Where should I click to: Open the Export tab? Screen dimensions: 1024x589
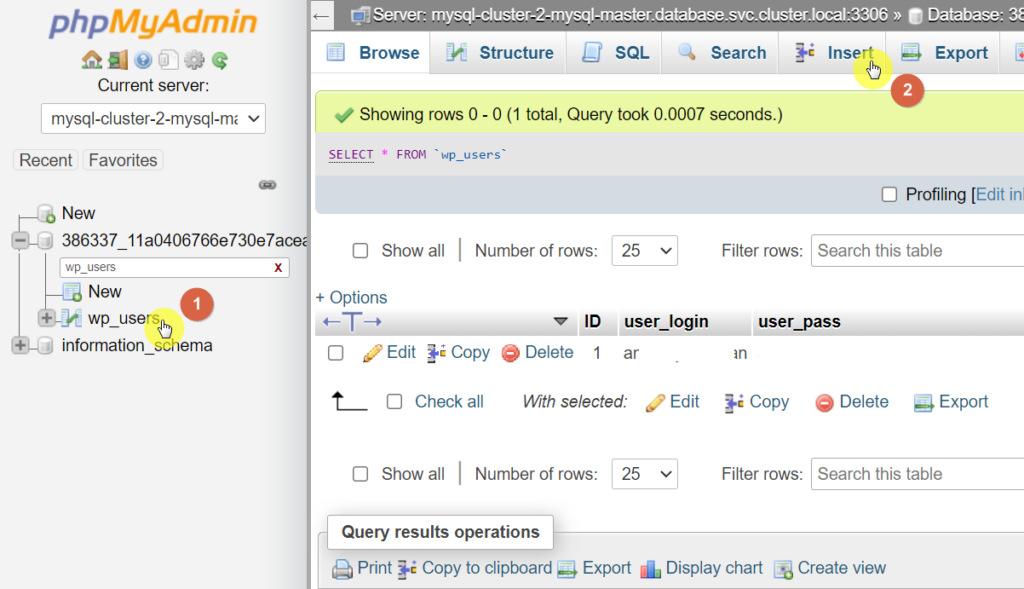point(944,53)
